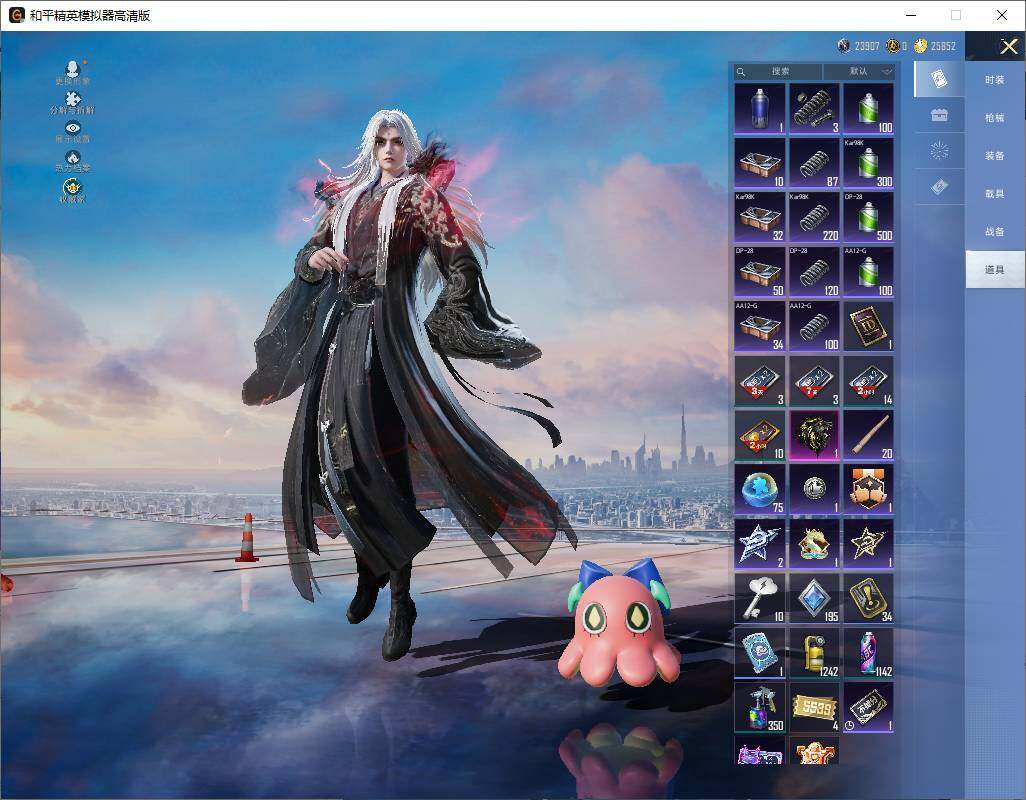The height and width of the screenshot is (800, 1026).
Task: Minimize the 和平精英模拟器高清版 window
Action: click(x=911, y=15)
